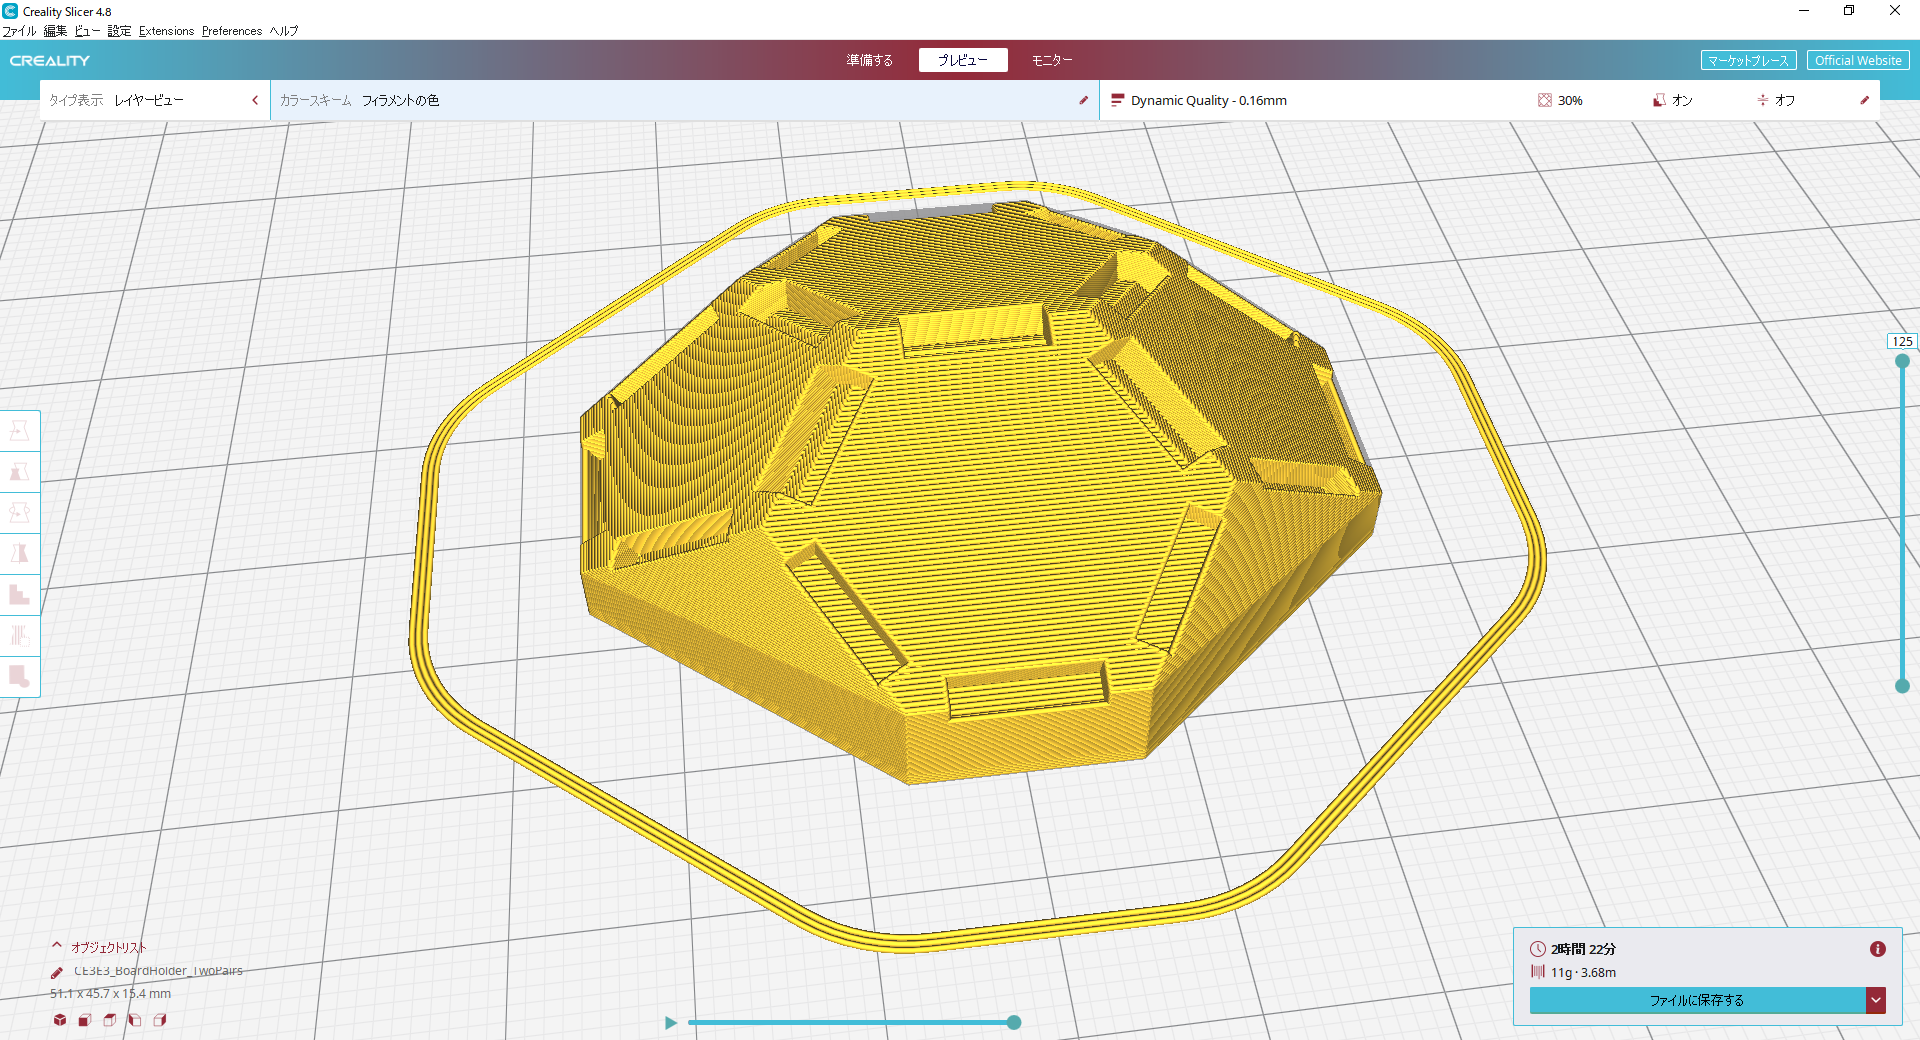This screenshot has width=1920, height=1040.
Task: Open the ファイル menu
Action: [x=19, y=31]
